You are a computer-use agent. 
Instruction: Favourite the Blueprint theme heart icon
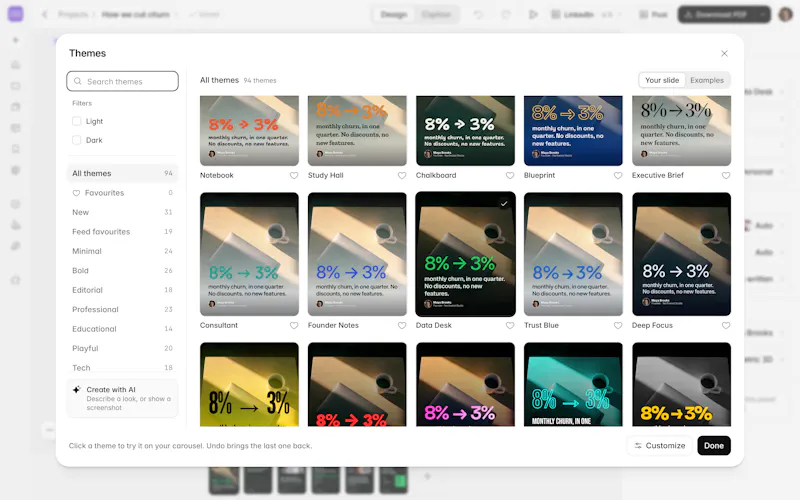click(x=618, y=176)
